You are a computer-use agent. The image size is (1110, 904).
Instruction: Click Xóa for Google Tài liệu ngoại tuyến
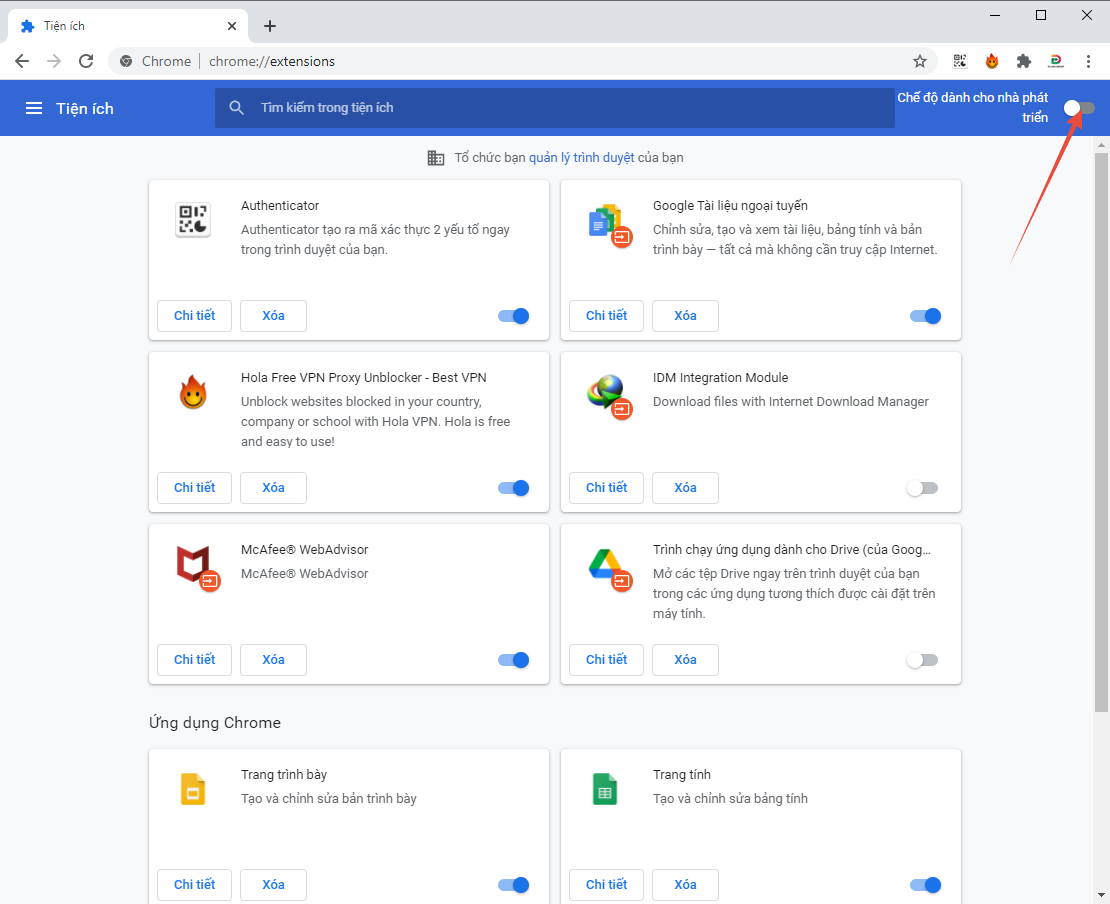(x=685, y=316)
